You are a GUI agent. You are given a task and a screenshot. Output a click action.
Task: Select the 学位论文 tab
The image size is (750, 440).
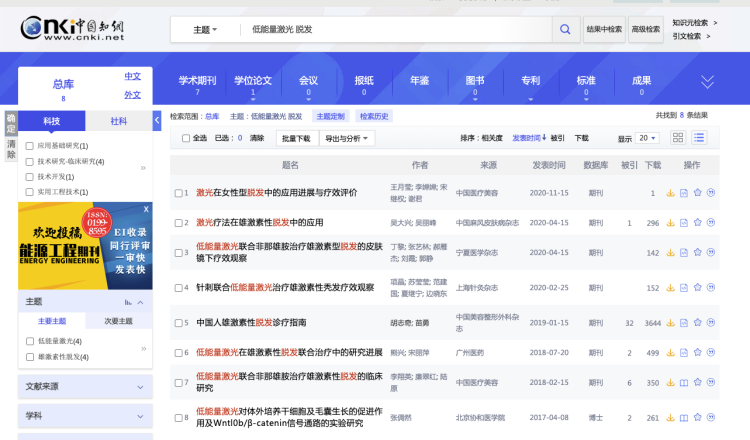tap(253, 84)
